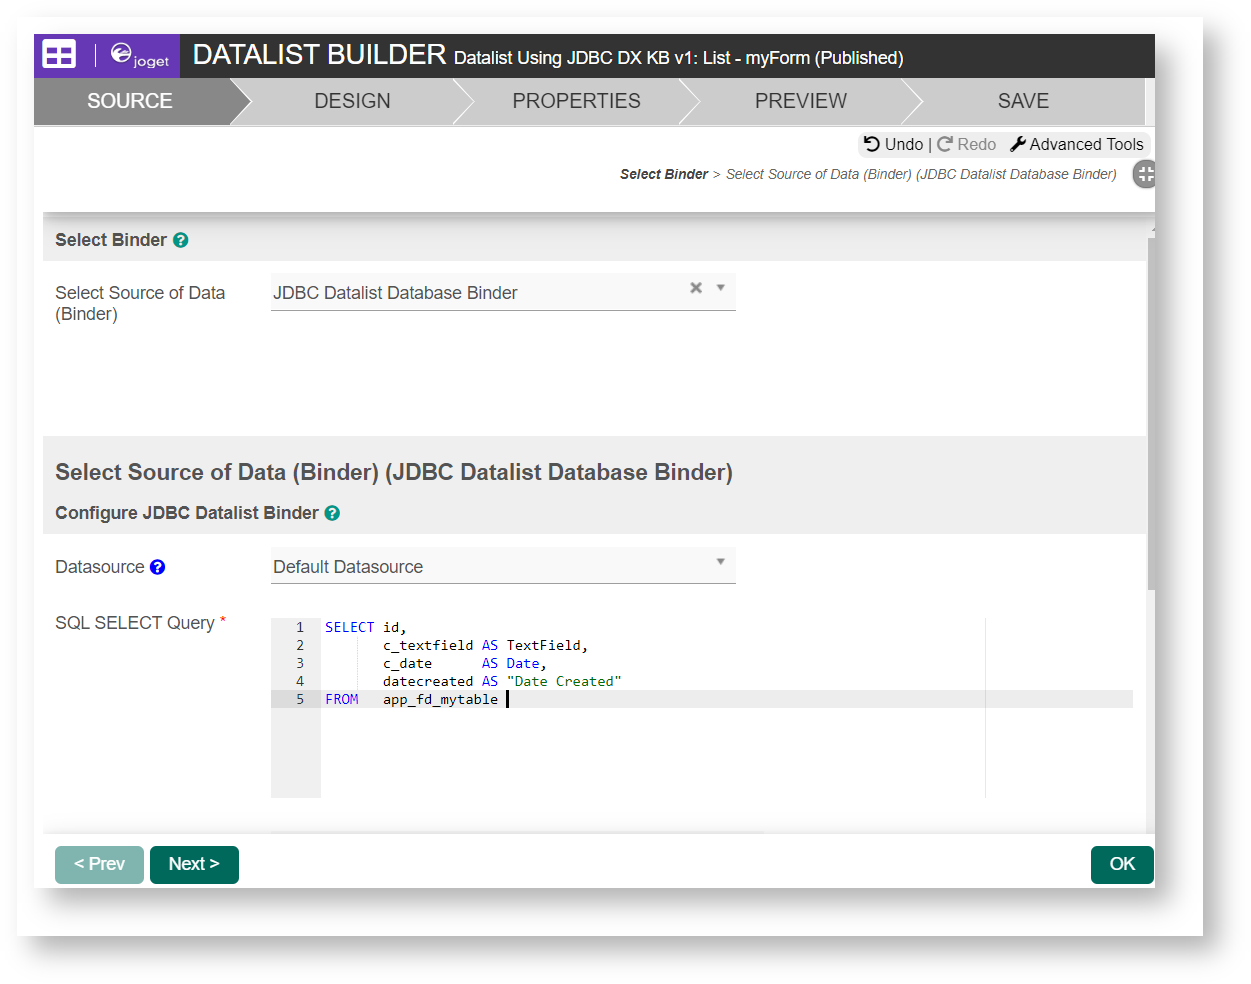Open the Datasource help icon
The height and width of the screenshot is (984, 1251).
tap(158, 567)
